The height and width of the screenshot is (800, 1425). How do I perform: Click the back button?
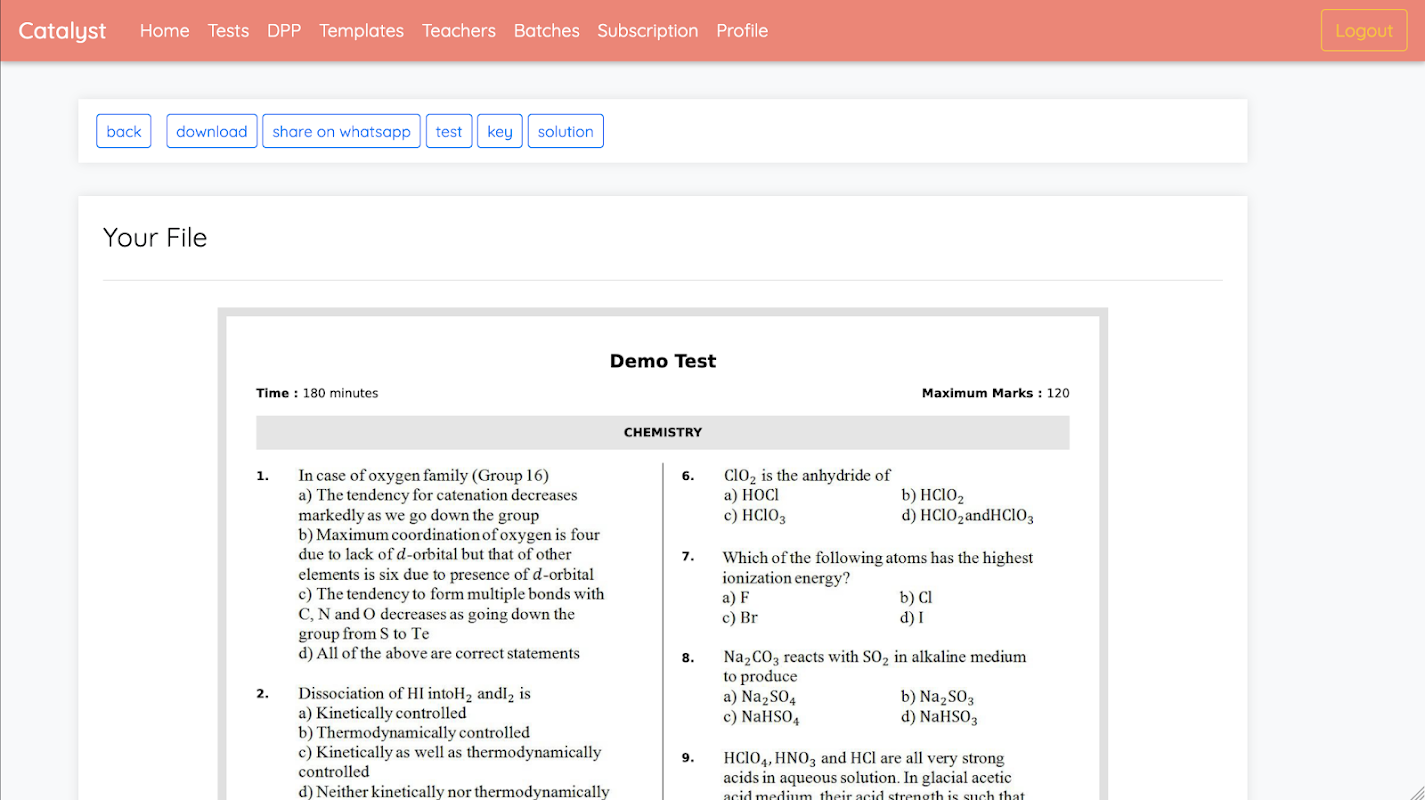(124, 131)
